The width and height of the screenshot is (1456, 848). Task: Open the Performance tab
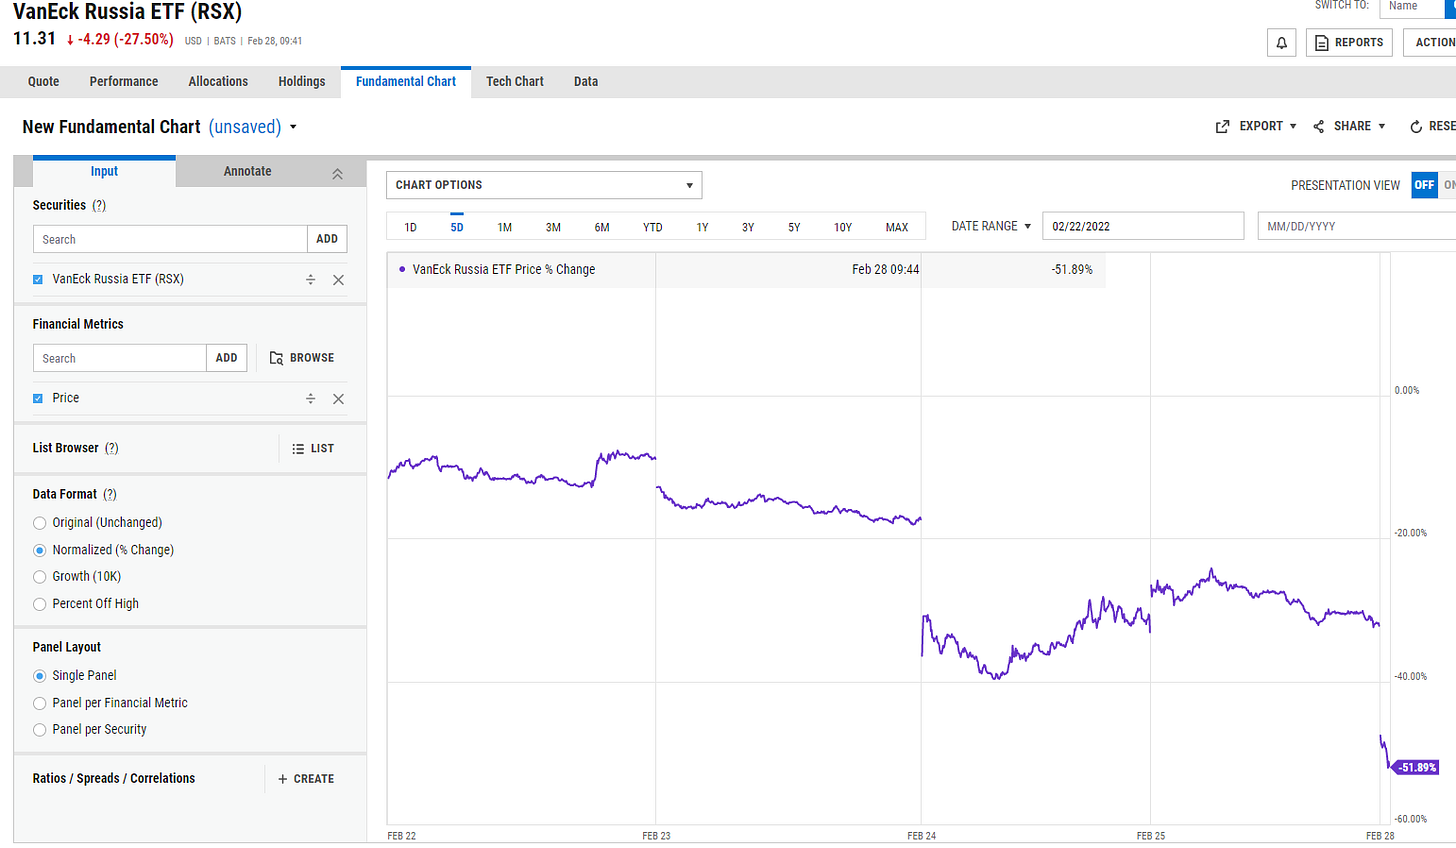click(124, 82)
